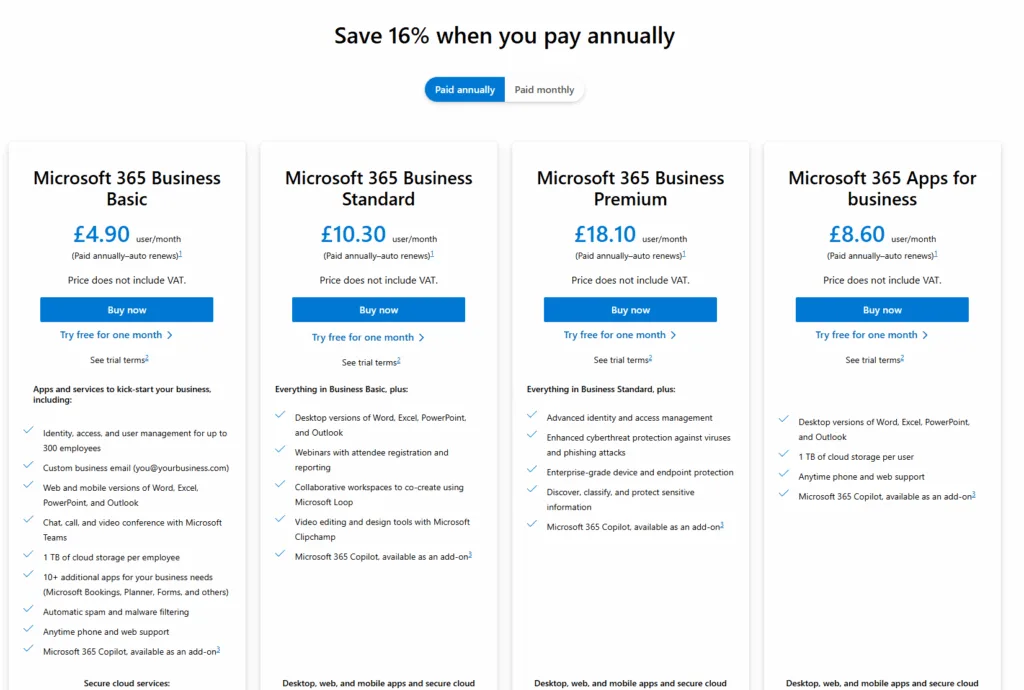Buy Microsoft 365 Business Standard now
1024x690 pixels.
378,309
